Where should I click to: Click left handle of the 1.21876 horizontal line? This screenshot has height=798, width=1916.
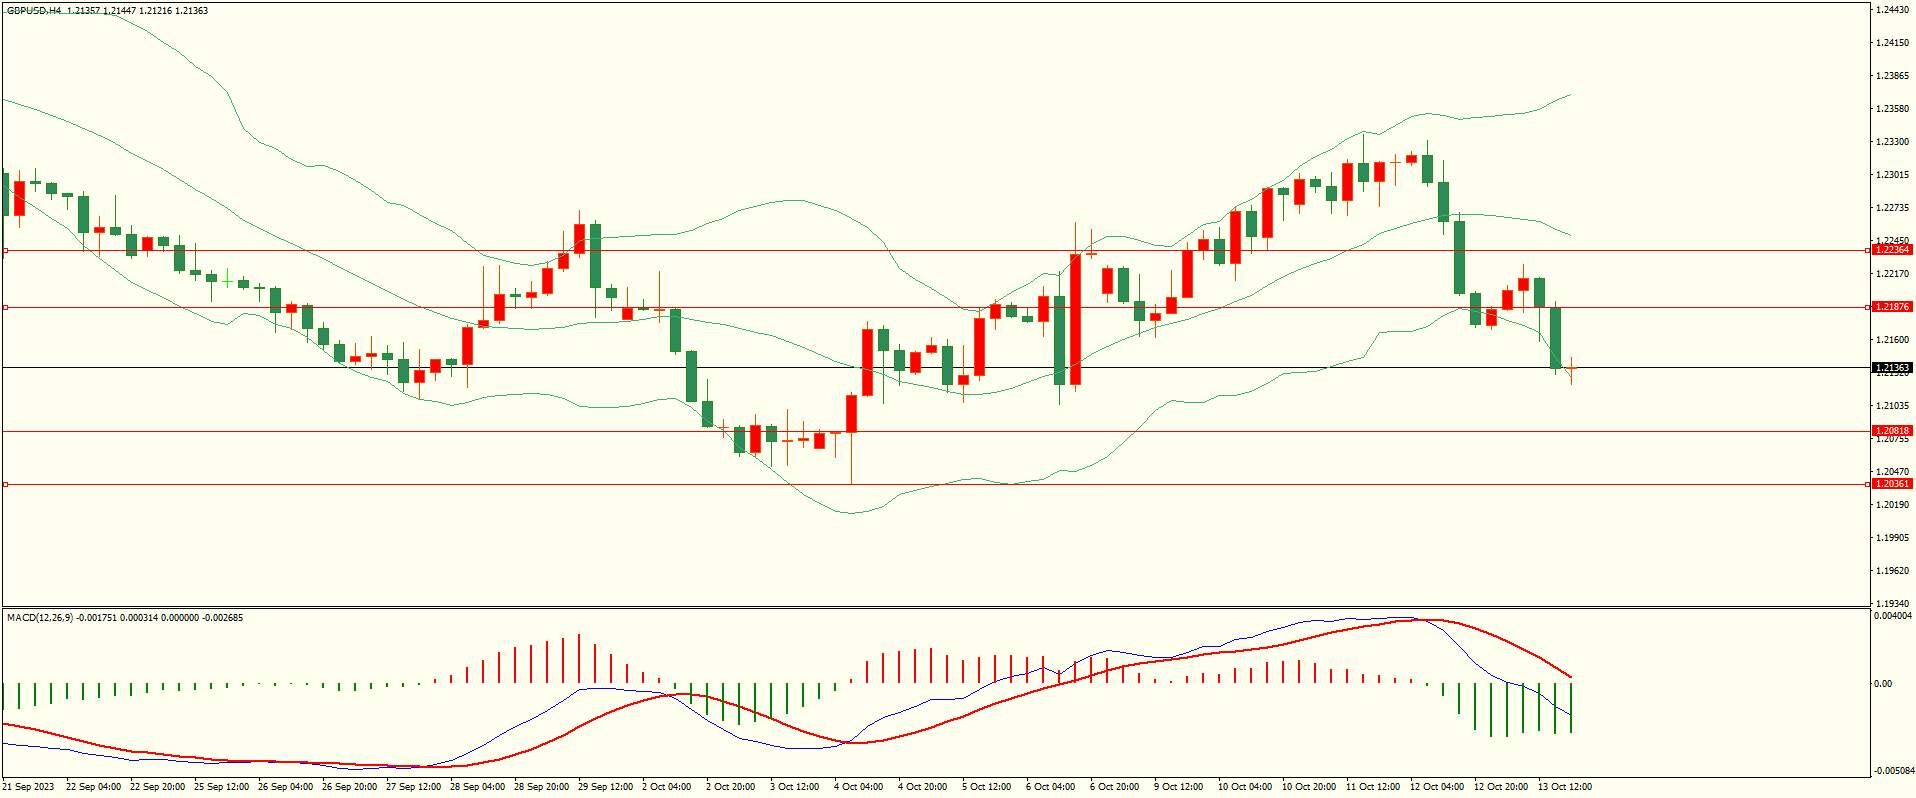click(5, 307)
